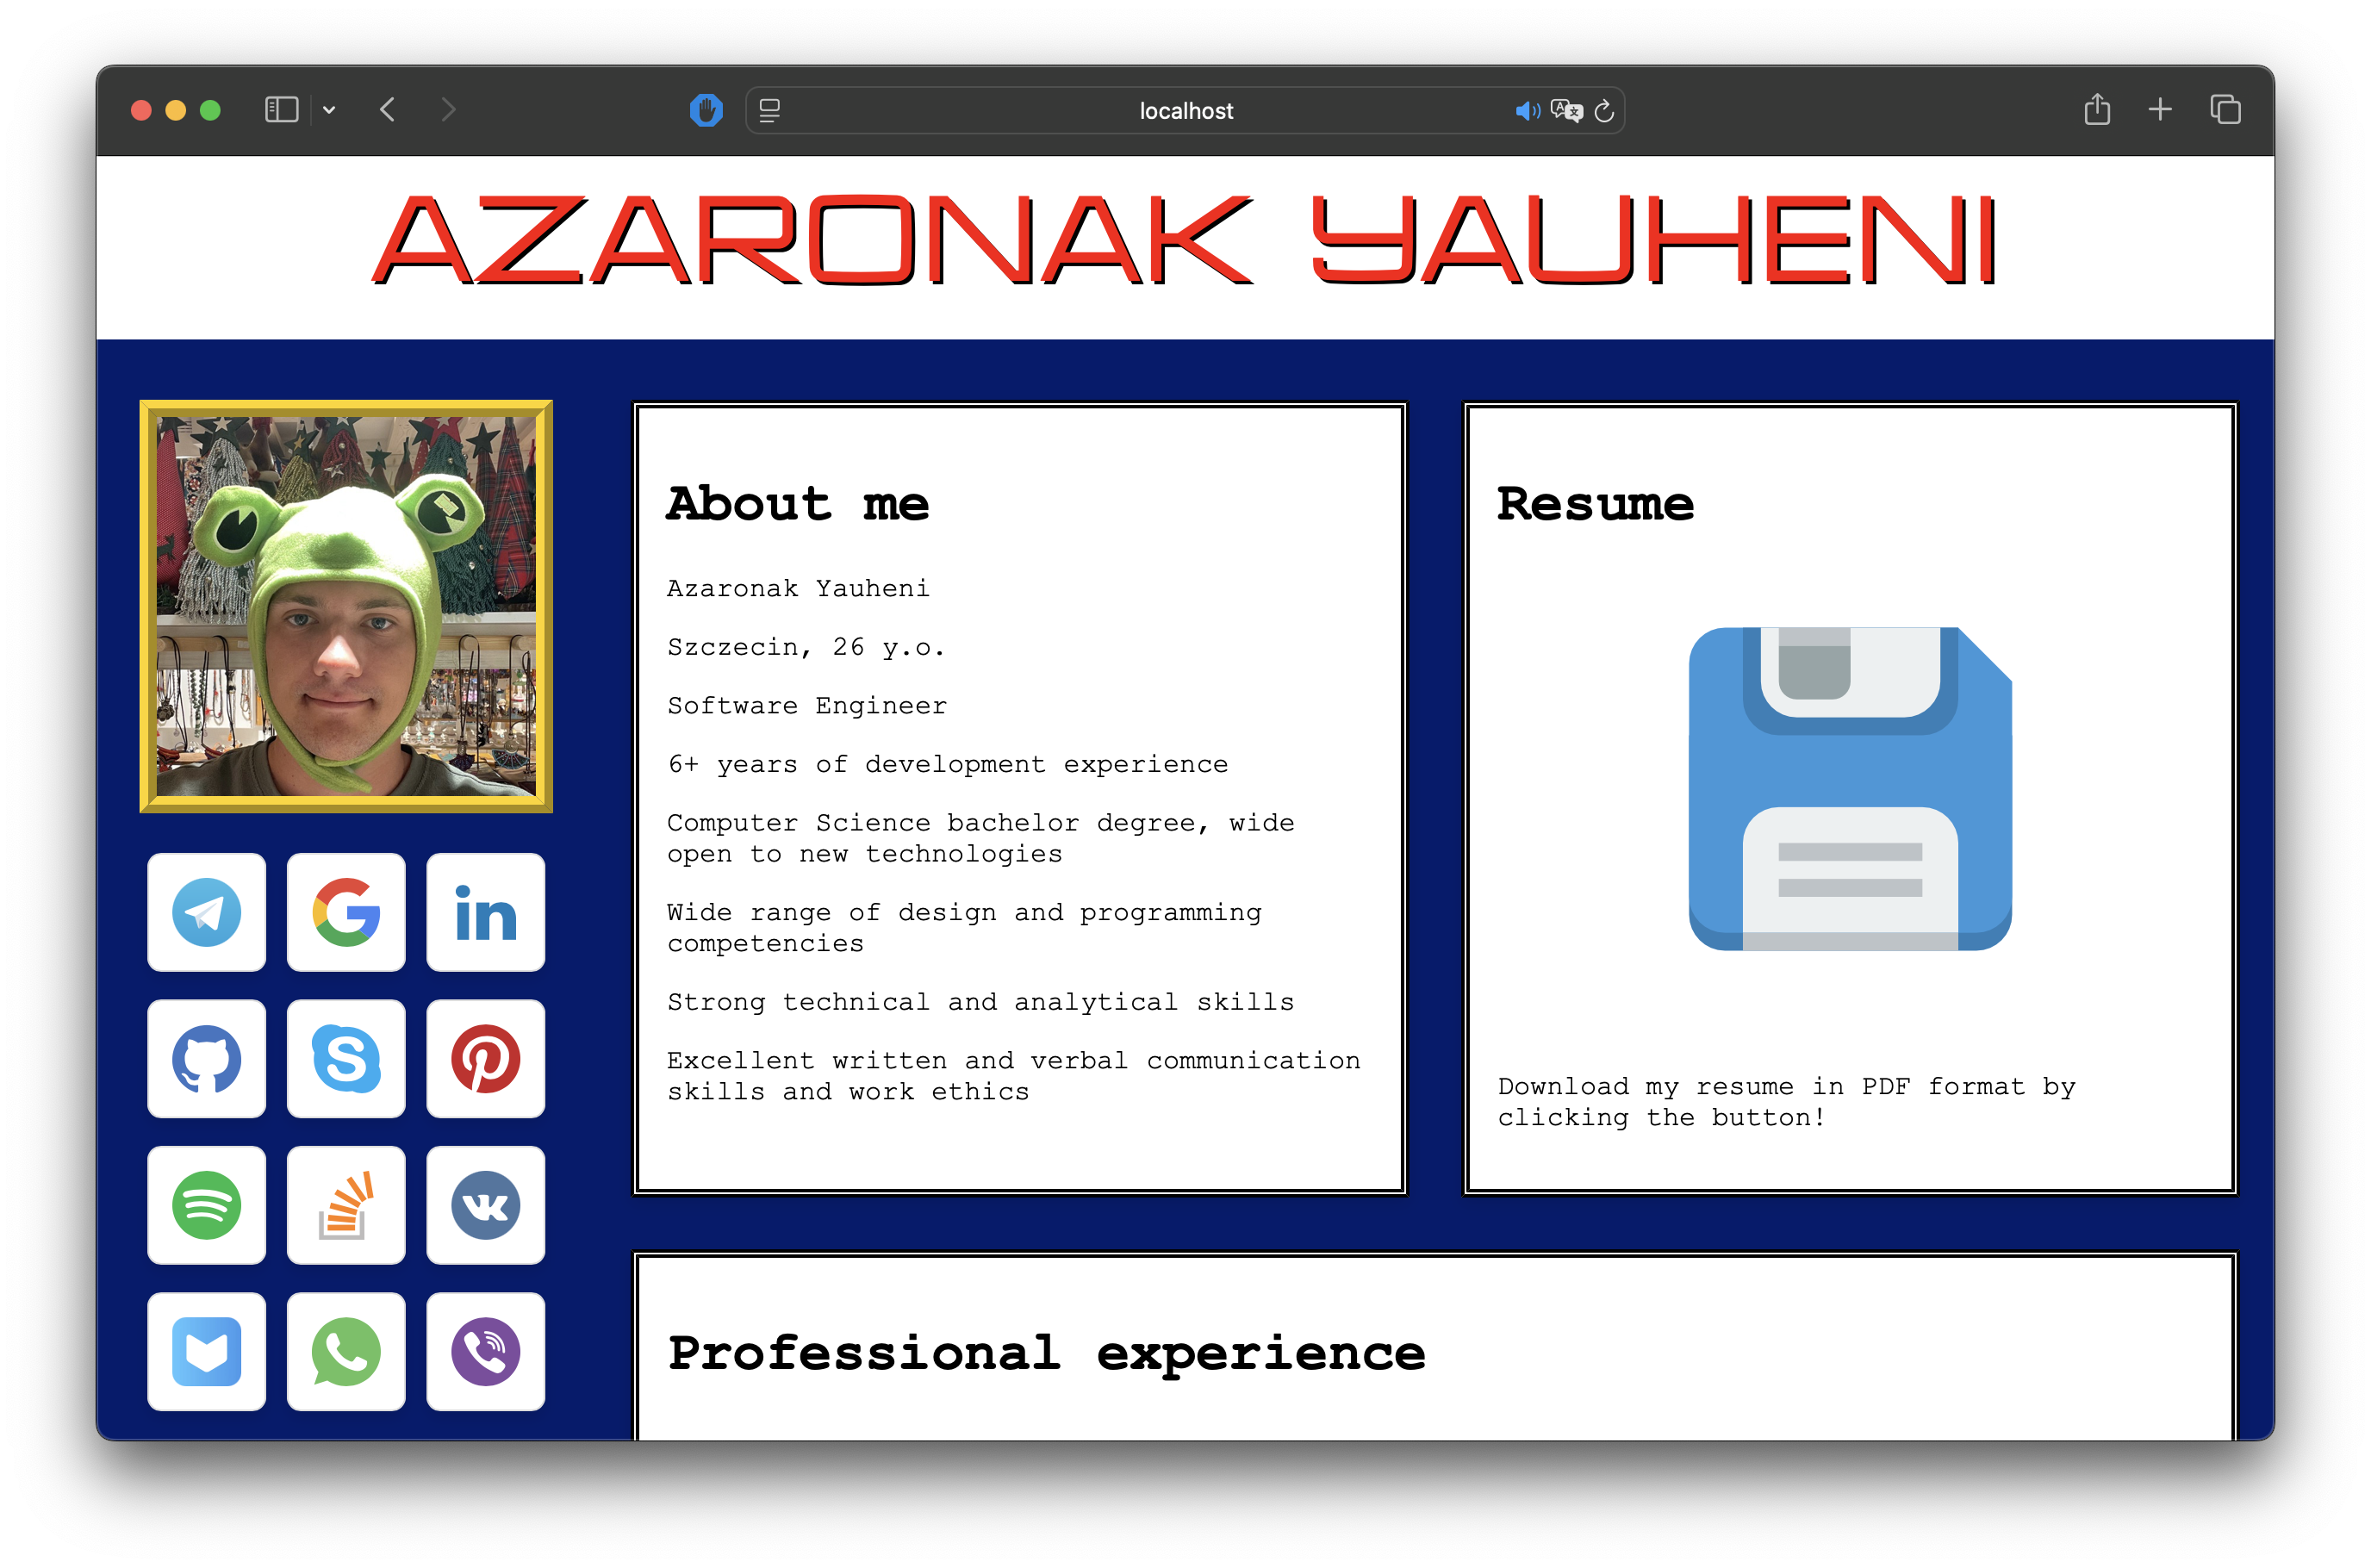
Task: Open the Telegram social link
Action: pos(206,912)
